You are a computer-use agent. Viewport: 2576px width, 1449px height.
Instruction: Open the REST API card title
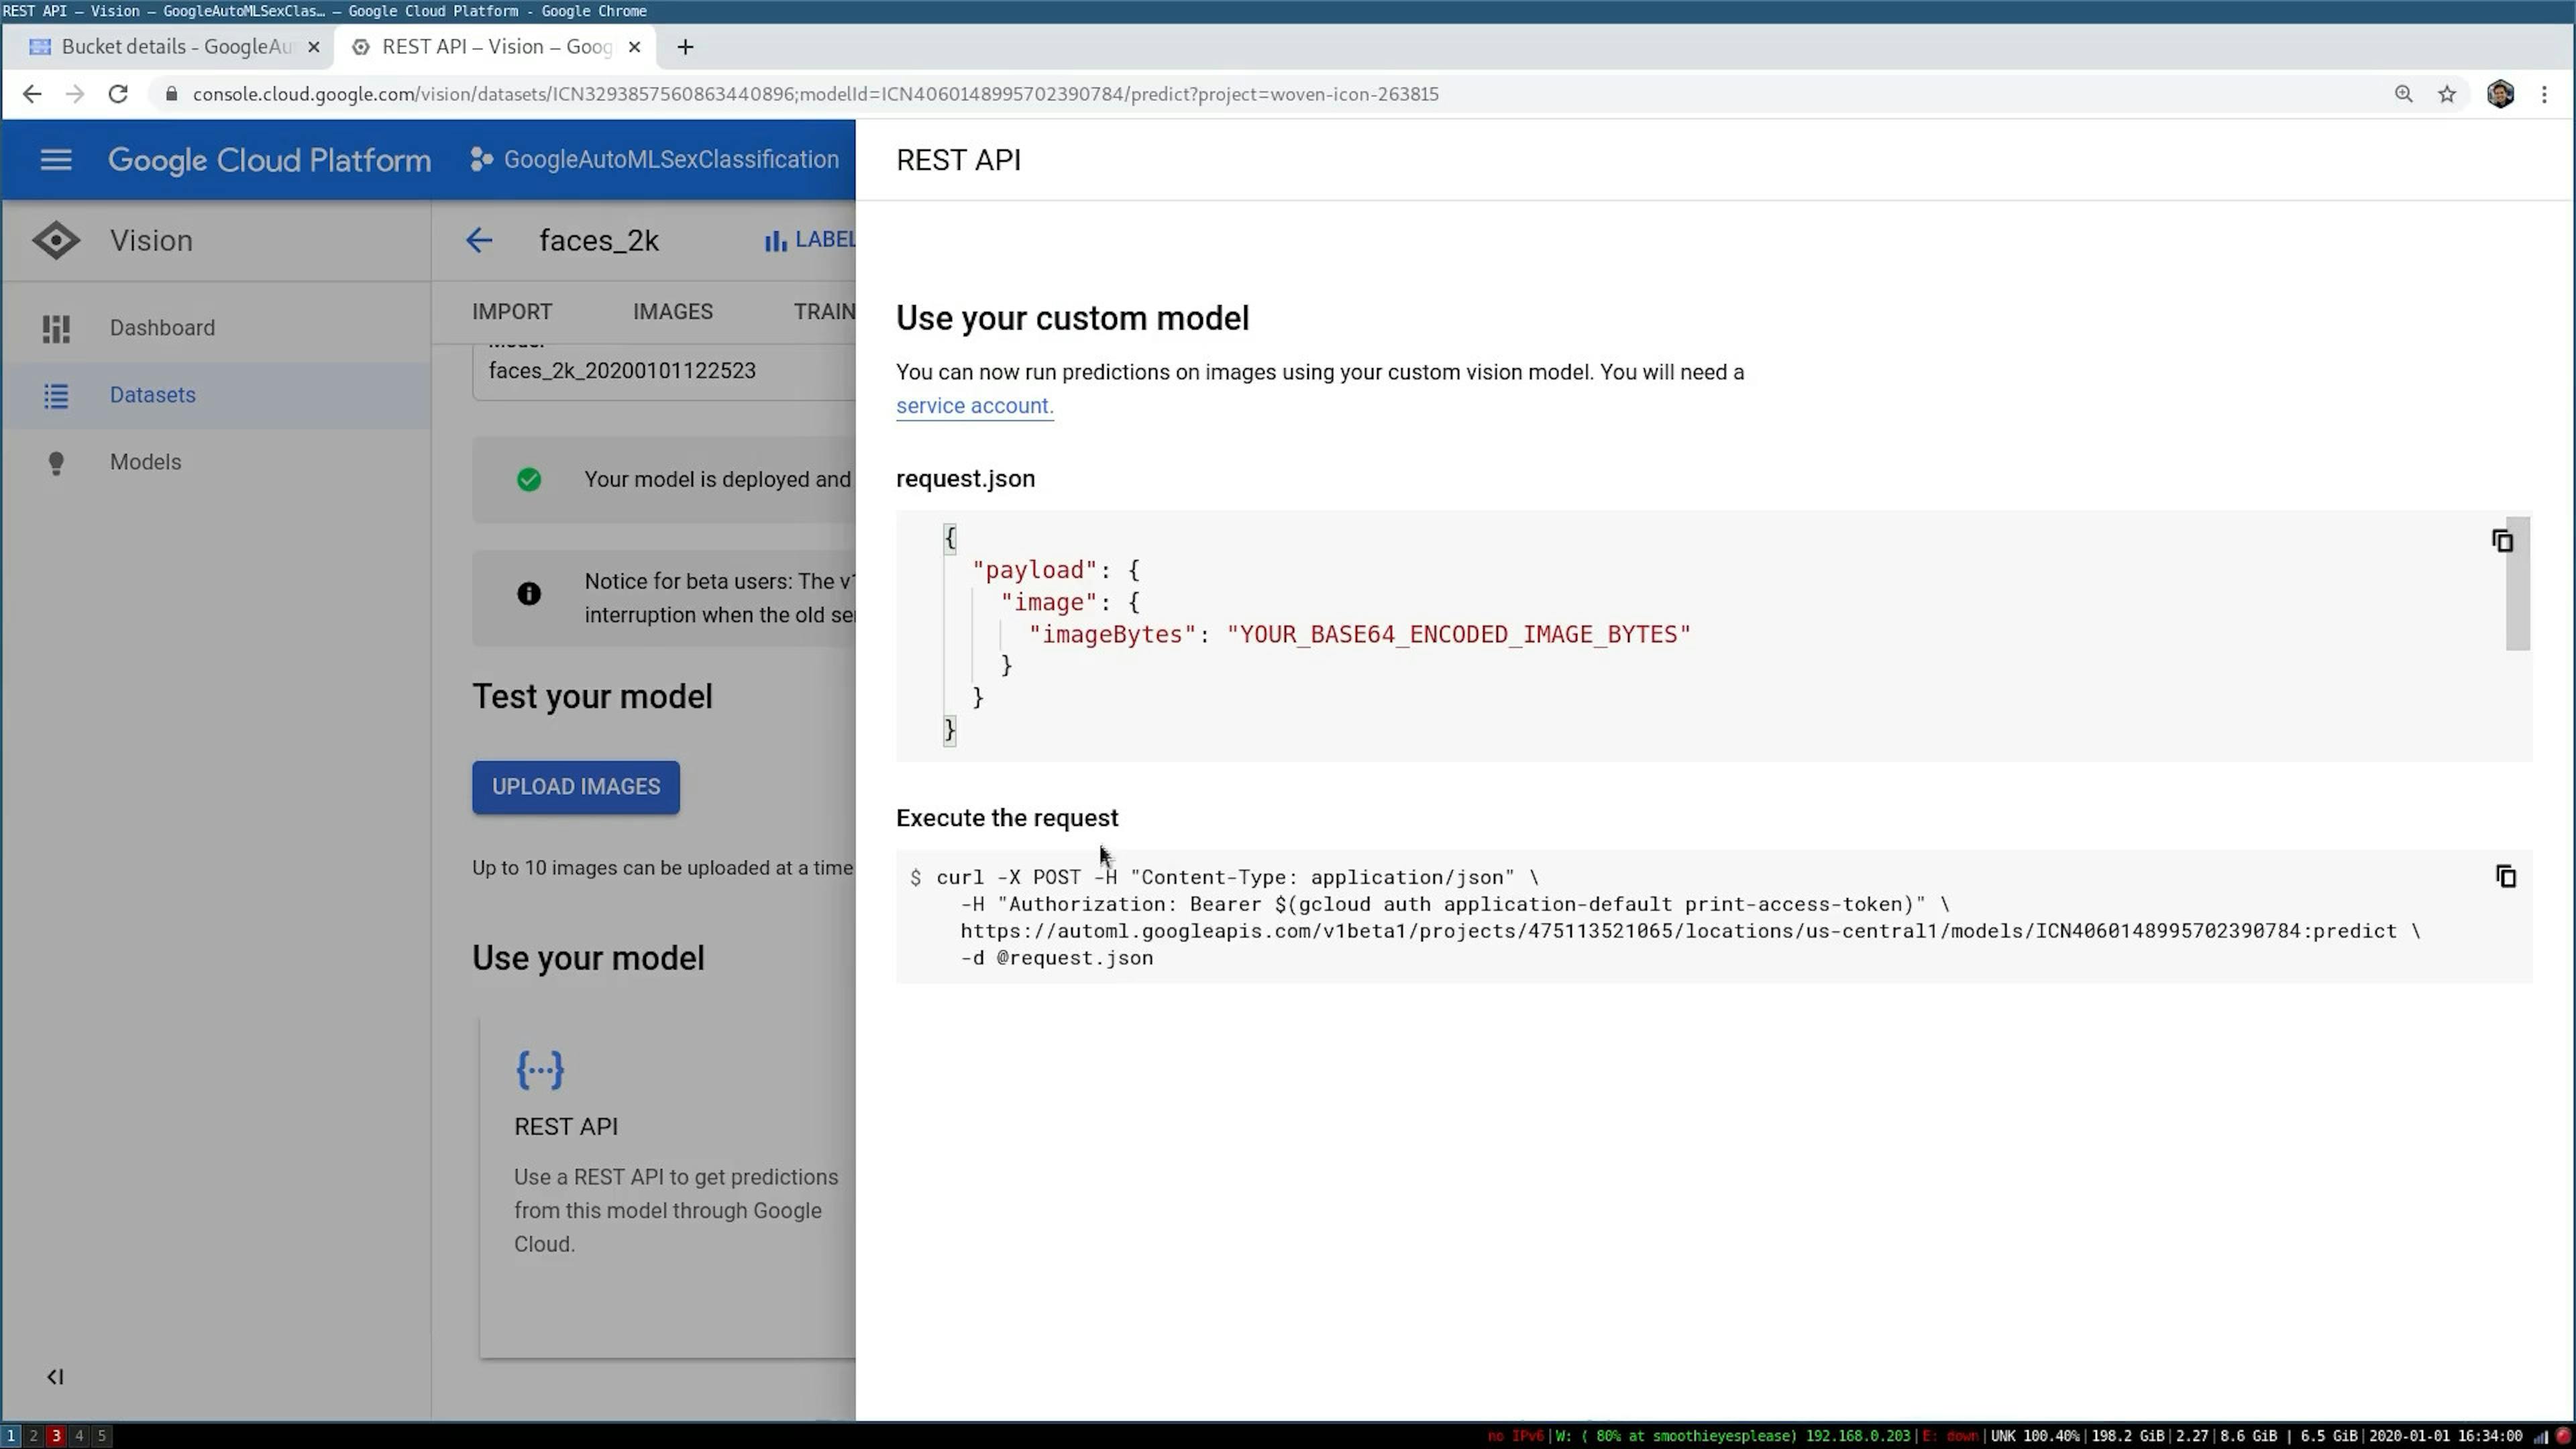[x=566, y=1127]
